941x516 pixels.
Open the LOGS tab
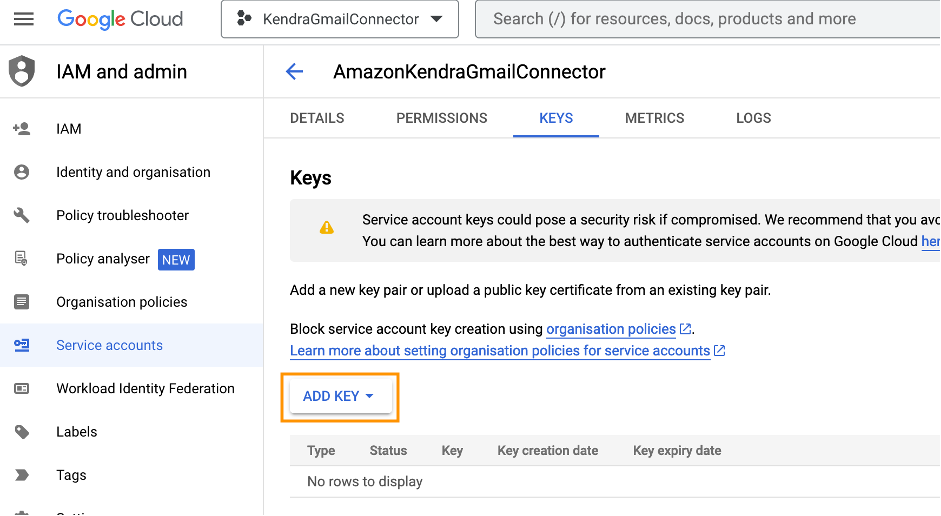point(753,118)
